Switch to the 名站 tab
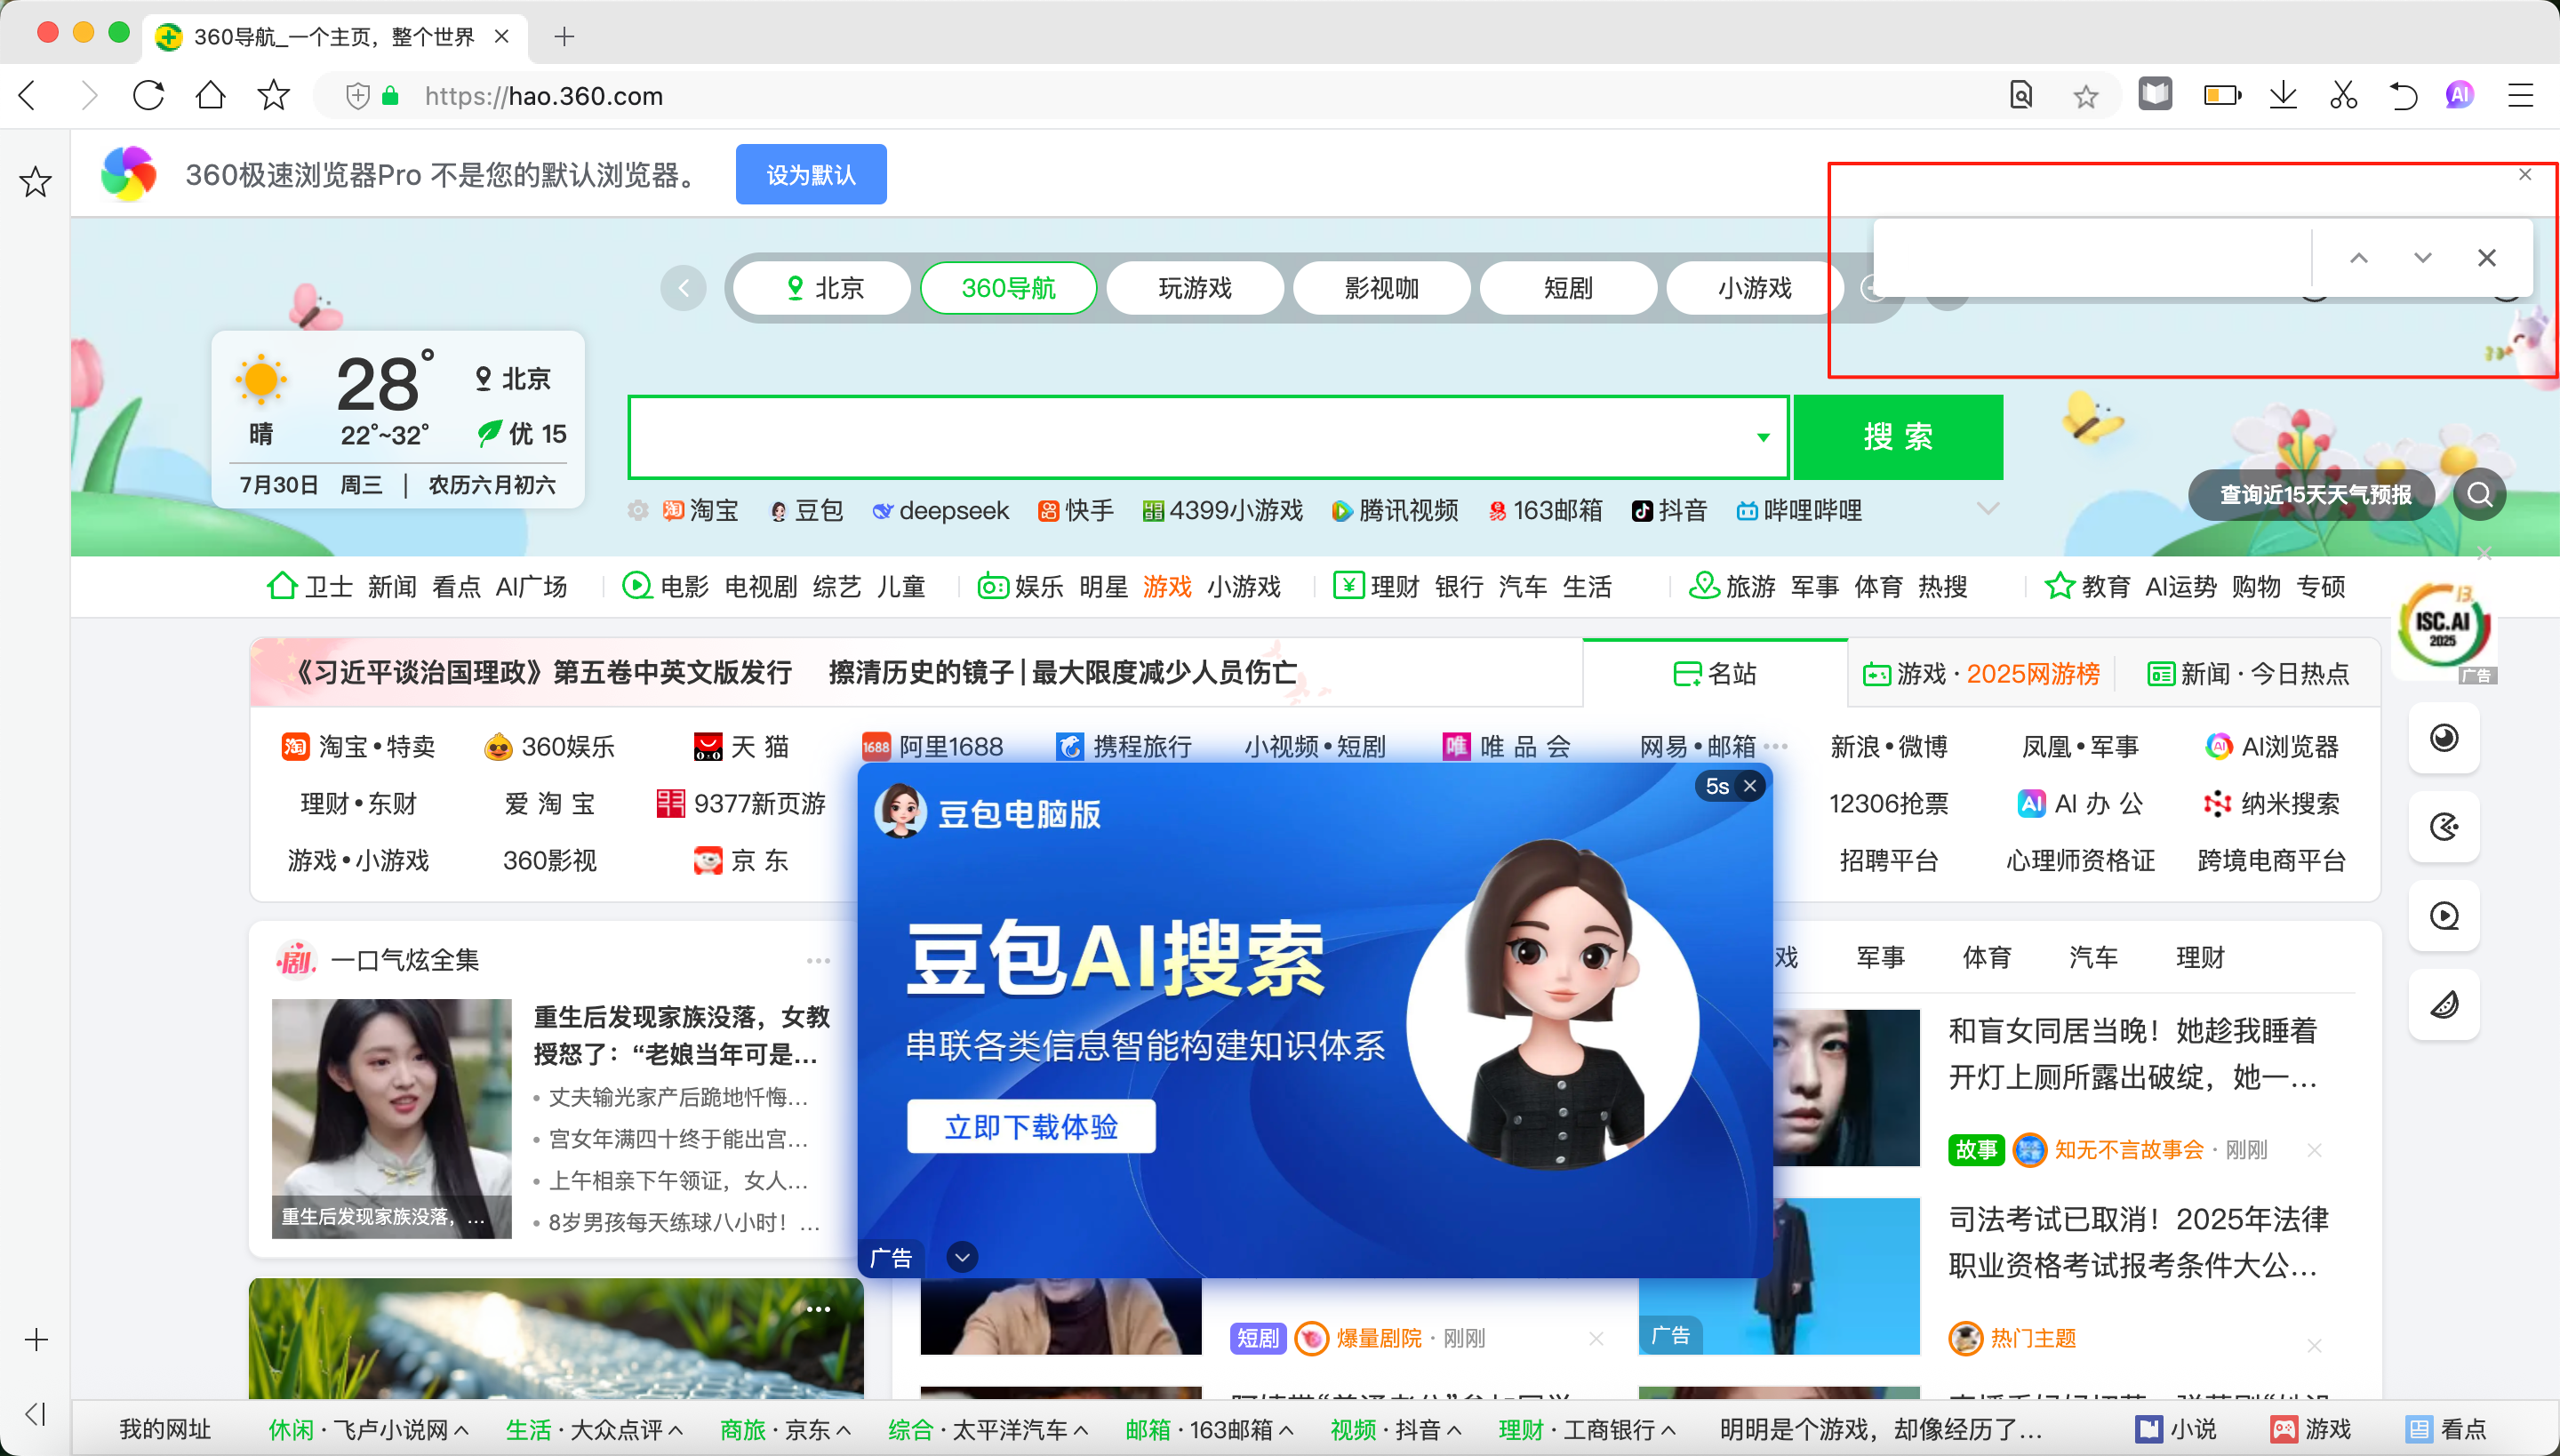This screenshot has height=1456, width=2560. pos(1714,673)
